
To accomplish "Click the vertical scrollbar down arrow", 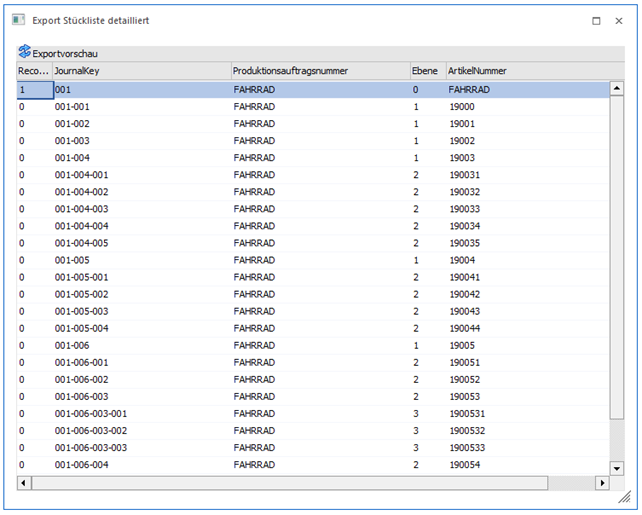I will point(616,467).
